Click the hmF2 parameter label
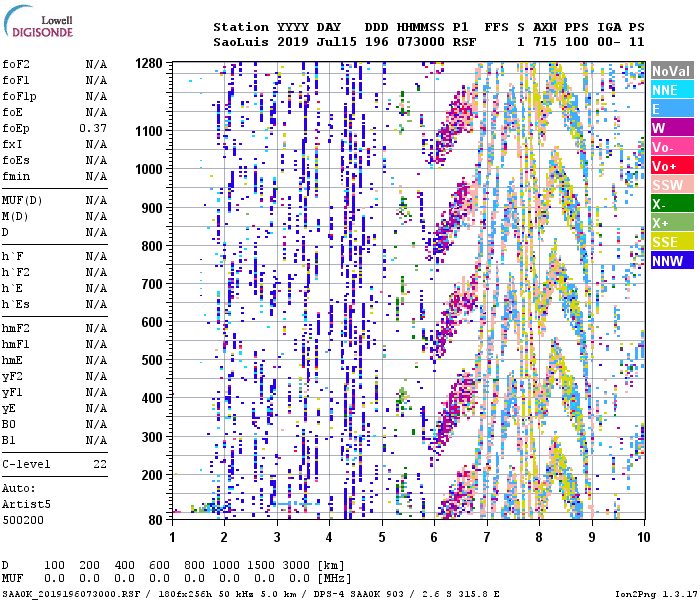 click(x=16, y=329)
